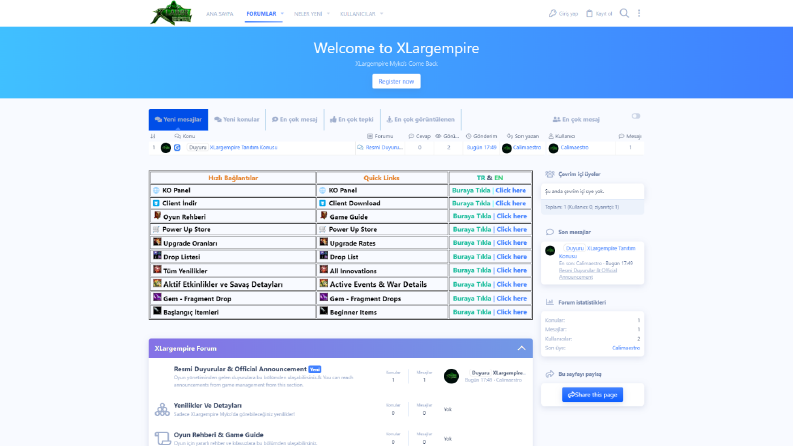Select the right-side En çok mesaj users tab
793x446 pixels.
(x=576, y=119)
